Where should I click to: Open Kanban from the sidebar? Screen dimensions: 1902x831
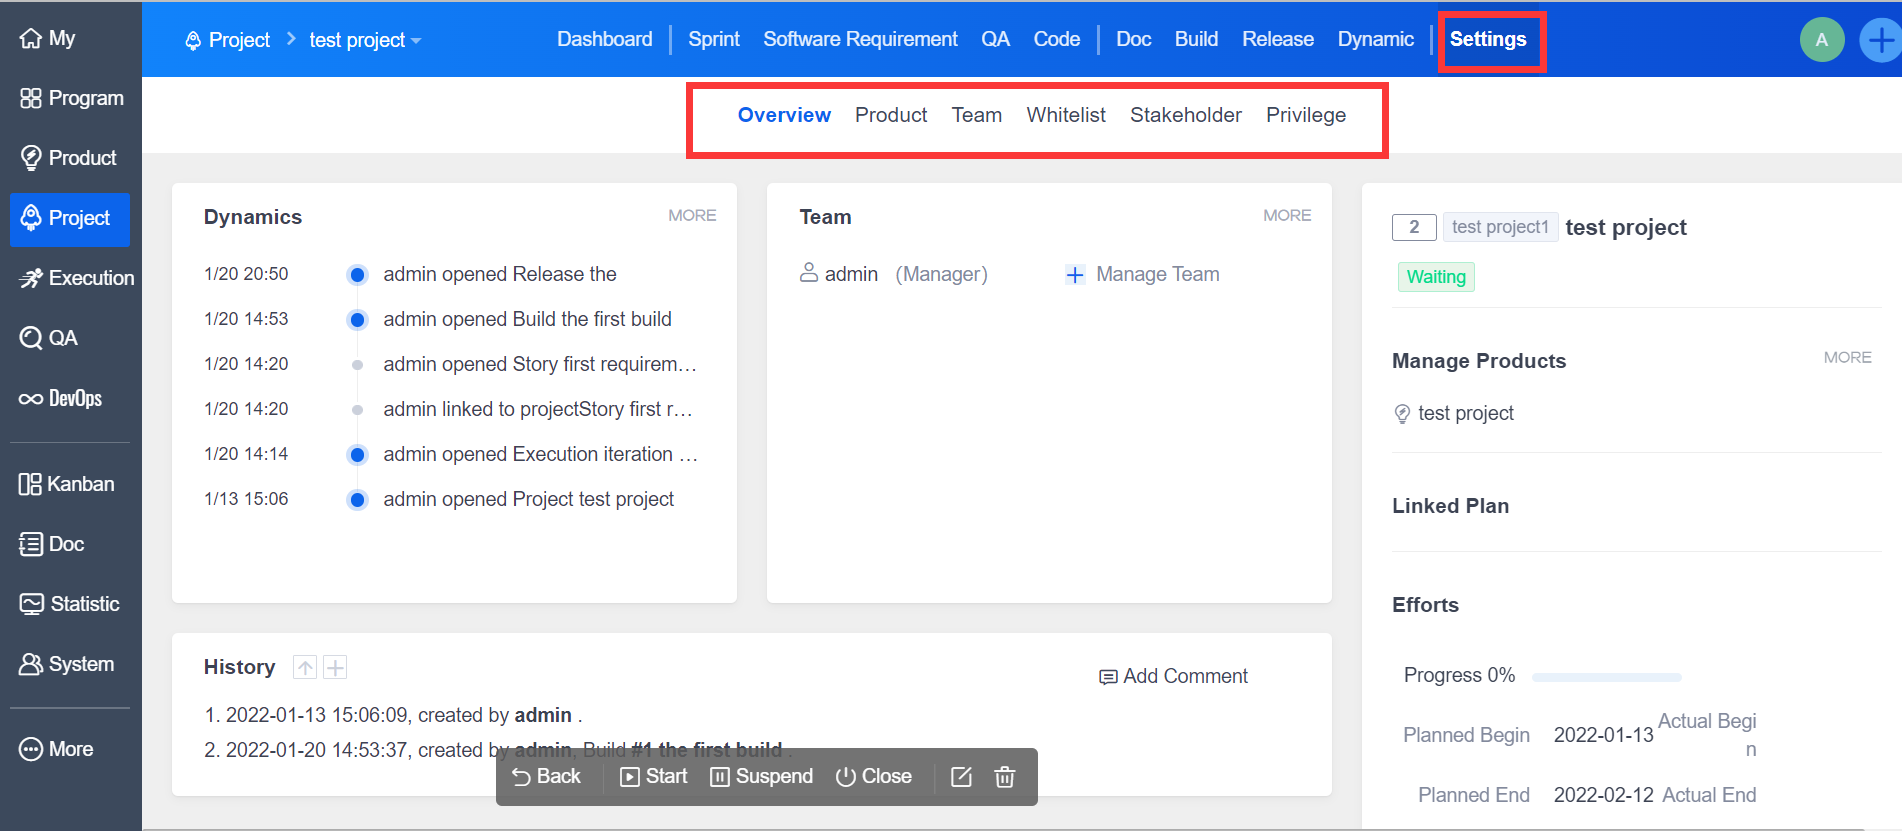click(x=68, y=484)
